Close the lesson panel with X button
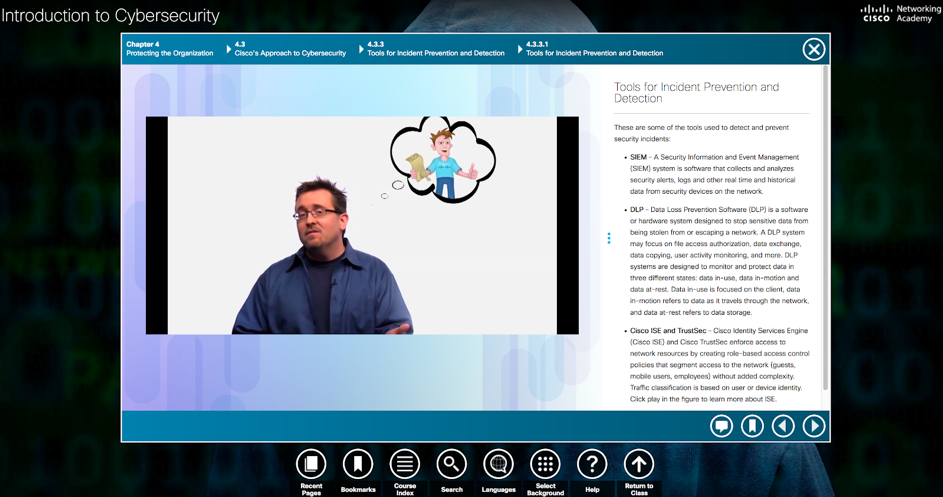This screenshot has height=497, width=943. click(814, 49)
